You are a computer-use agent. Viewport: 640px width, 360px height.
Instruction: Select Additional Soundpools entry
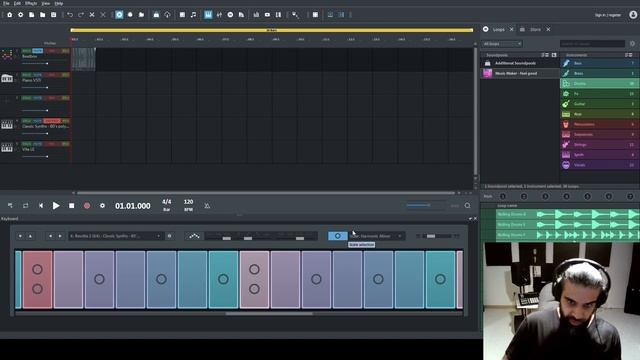520,63
